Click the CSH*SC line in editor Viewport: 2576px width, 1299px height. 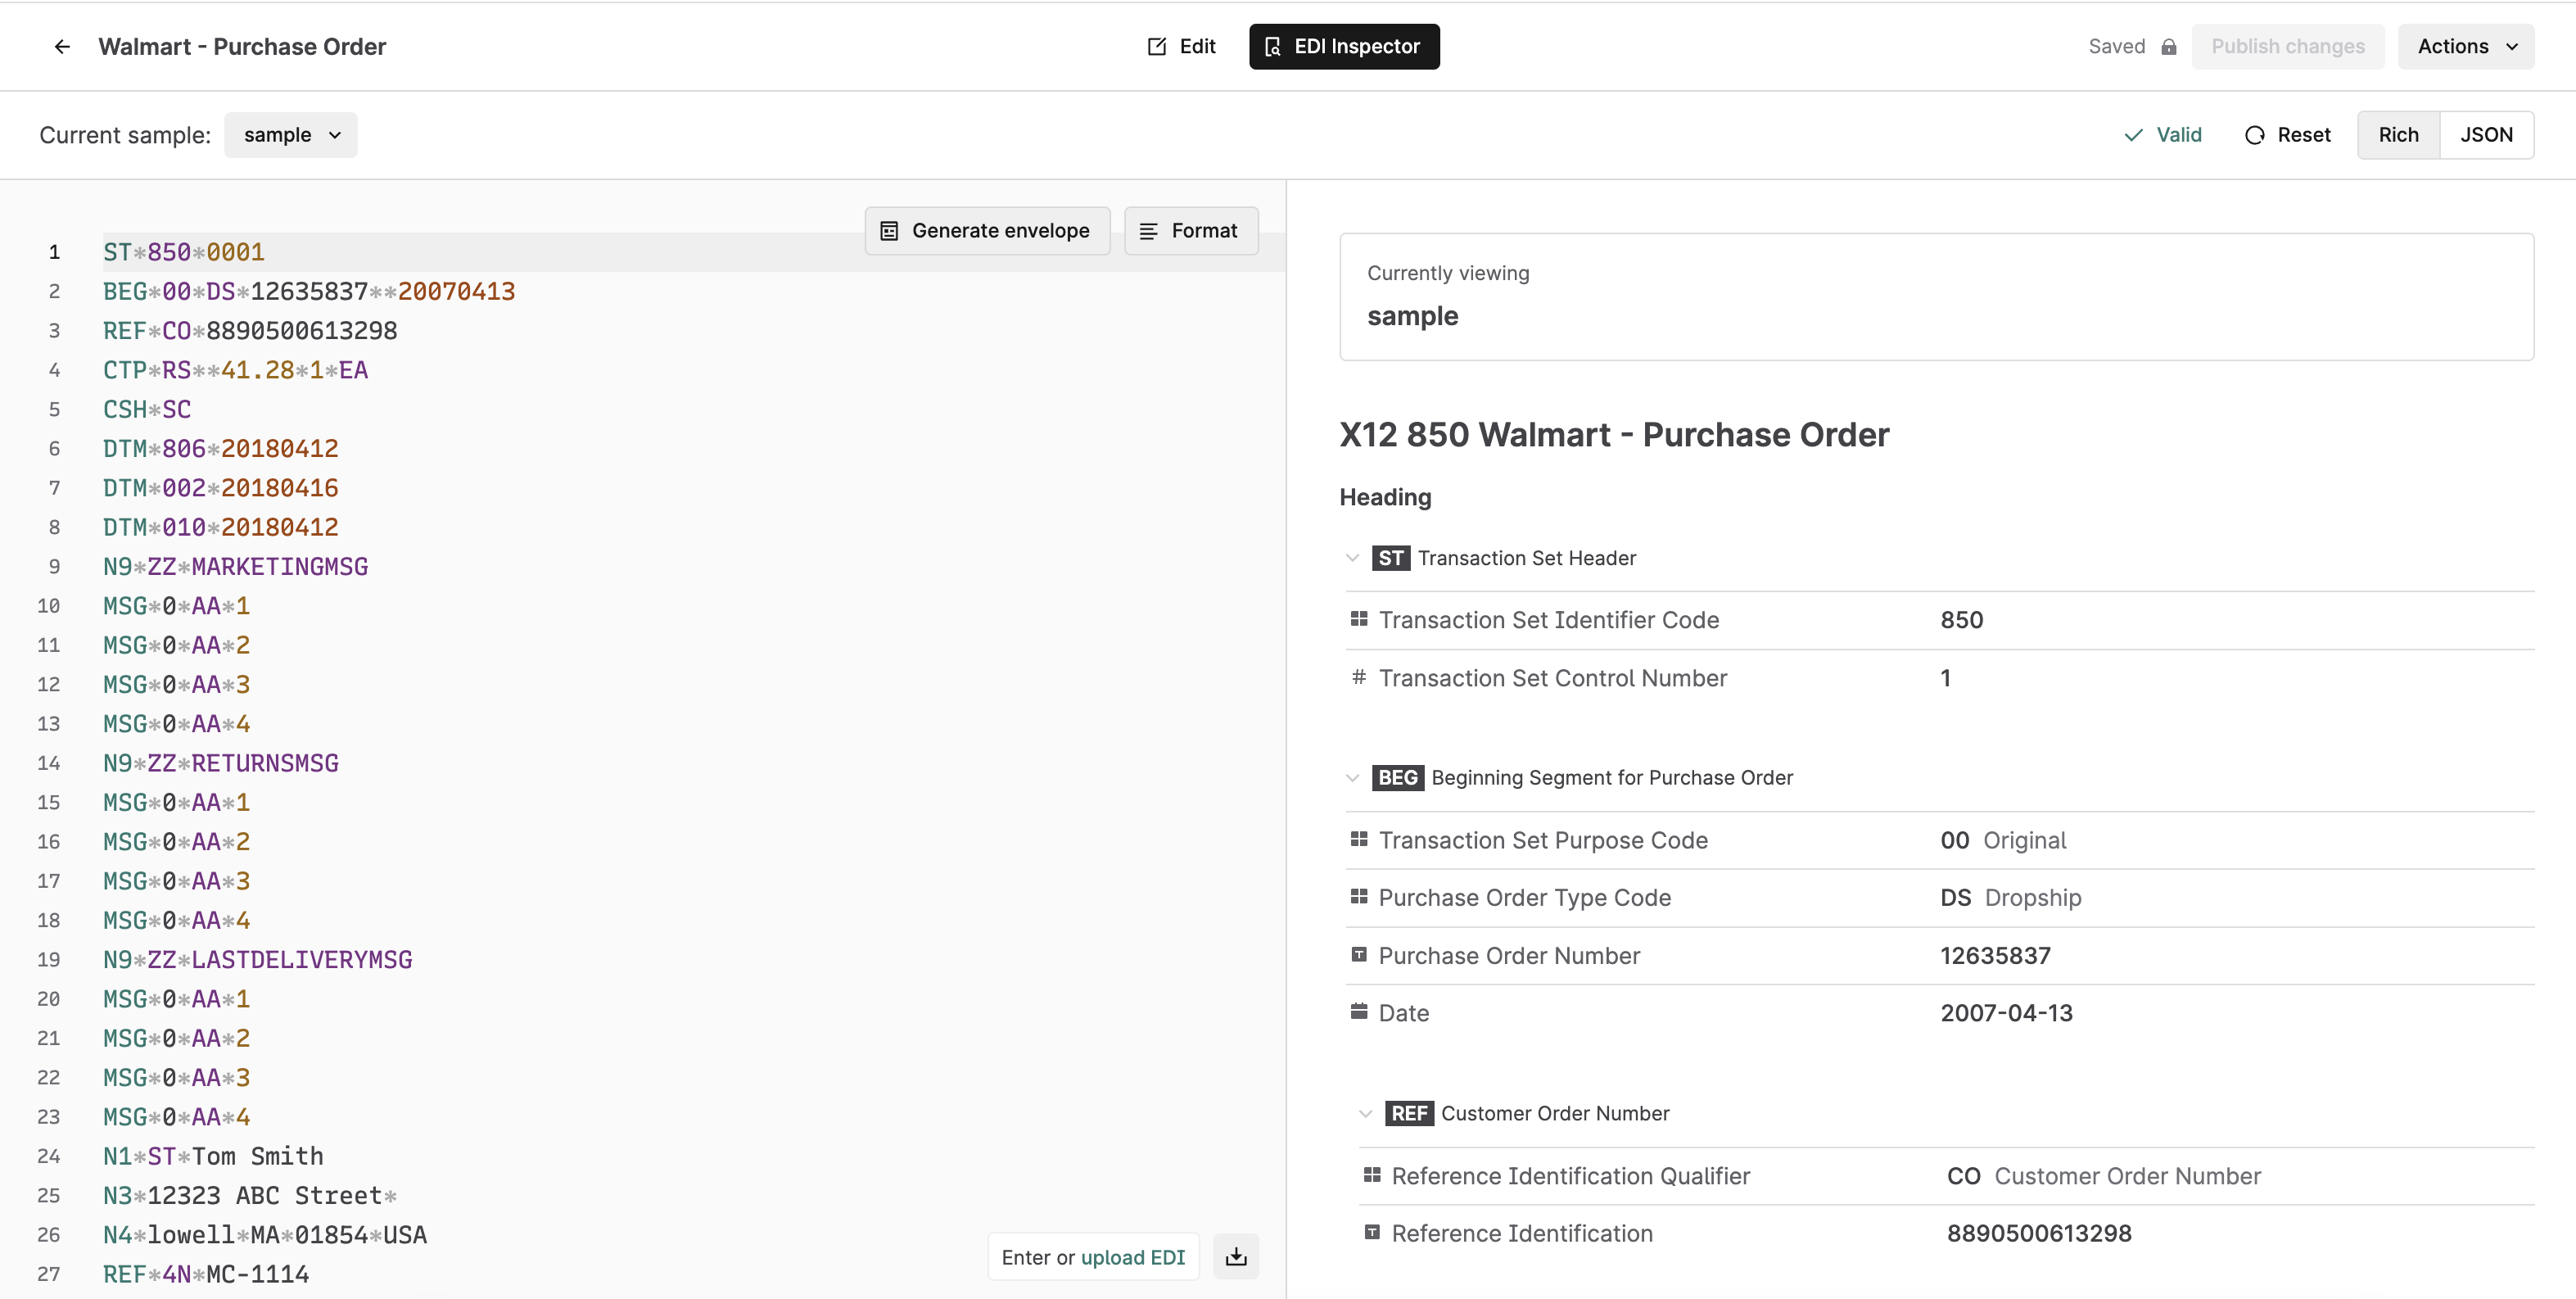click(x=147, y=409)
